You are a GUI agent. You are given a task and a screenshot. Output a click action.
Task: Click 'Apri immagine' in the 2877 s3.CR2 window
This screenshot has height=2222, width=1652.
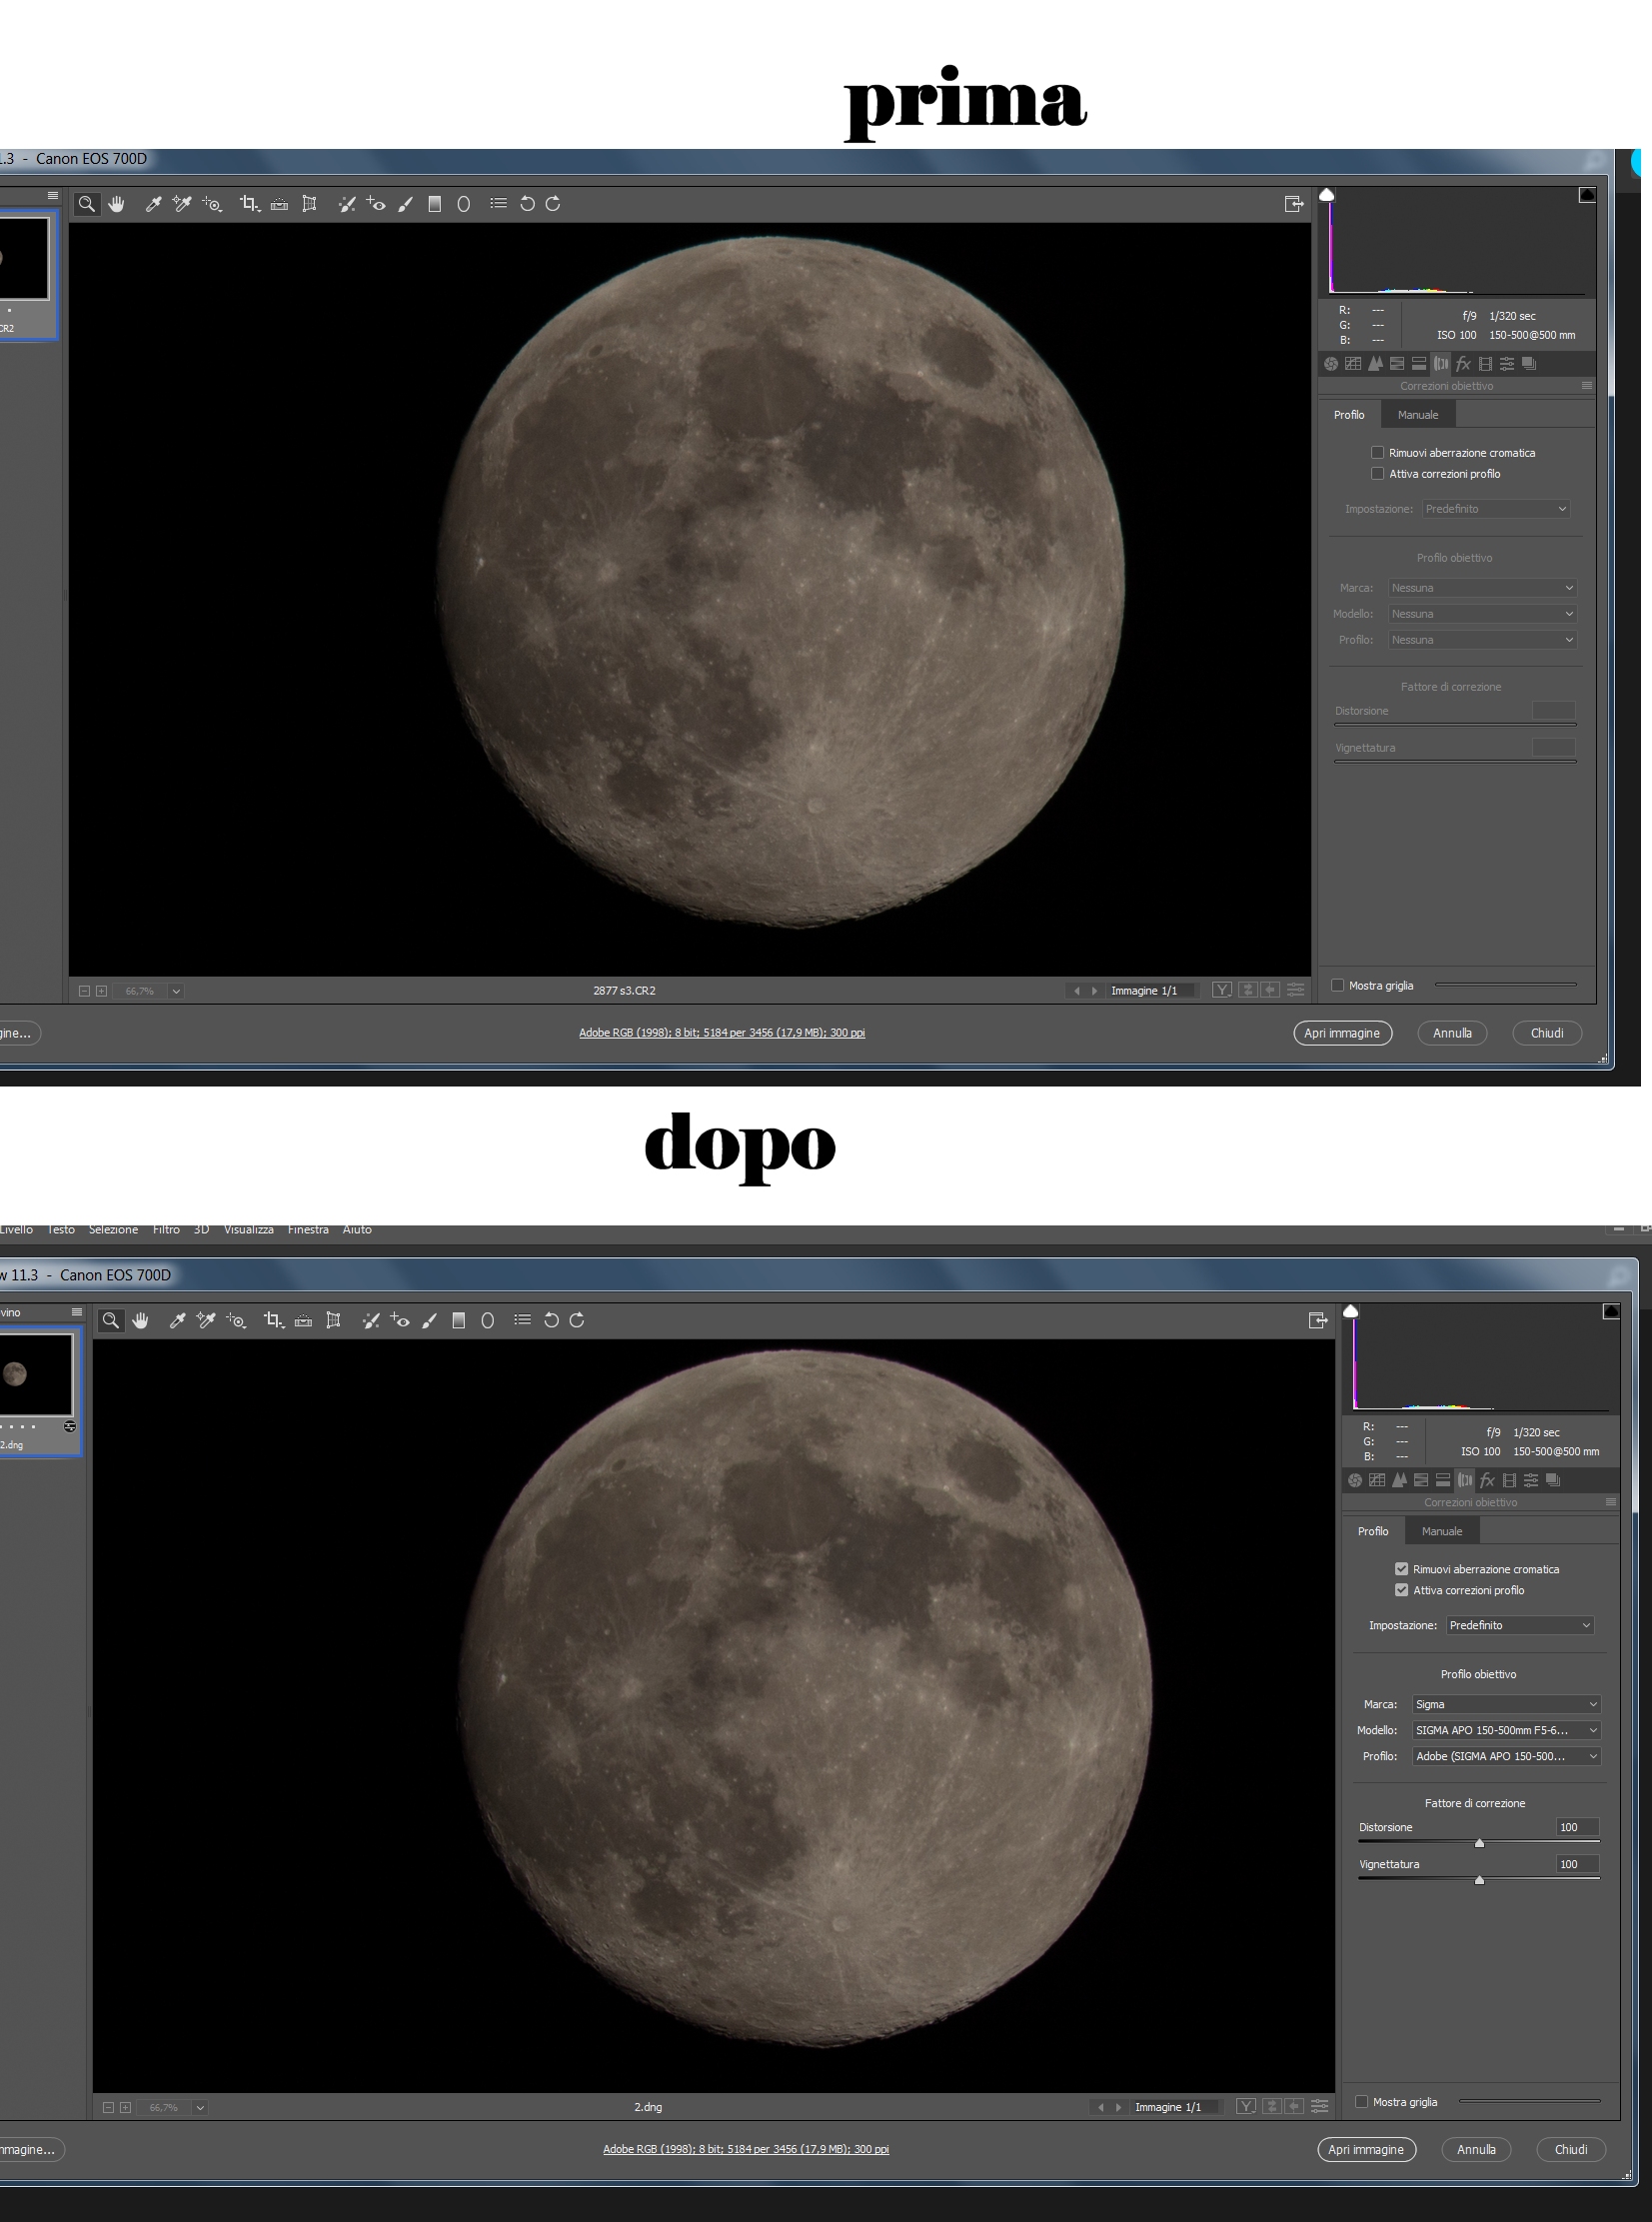click(x=1342, y=1033)
